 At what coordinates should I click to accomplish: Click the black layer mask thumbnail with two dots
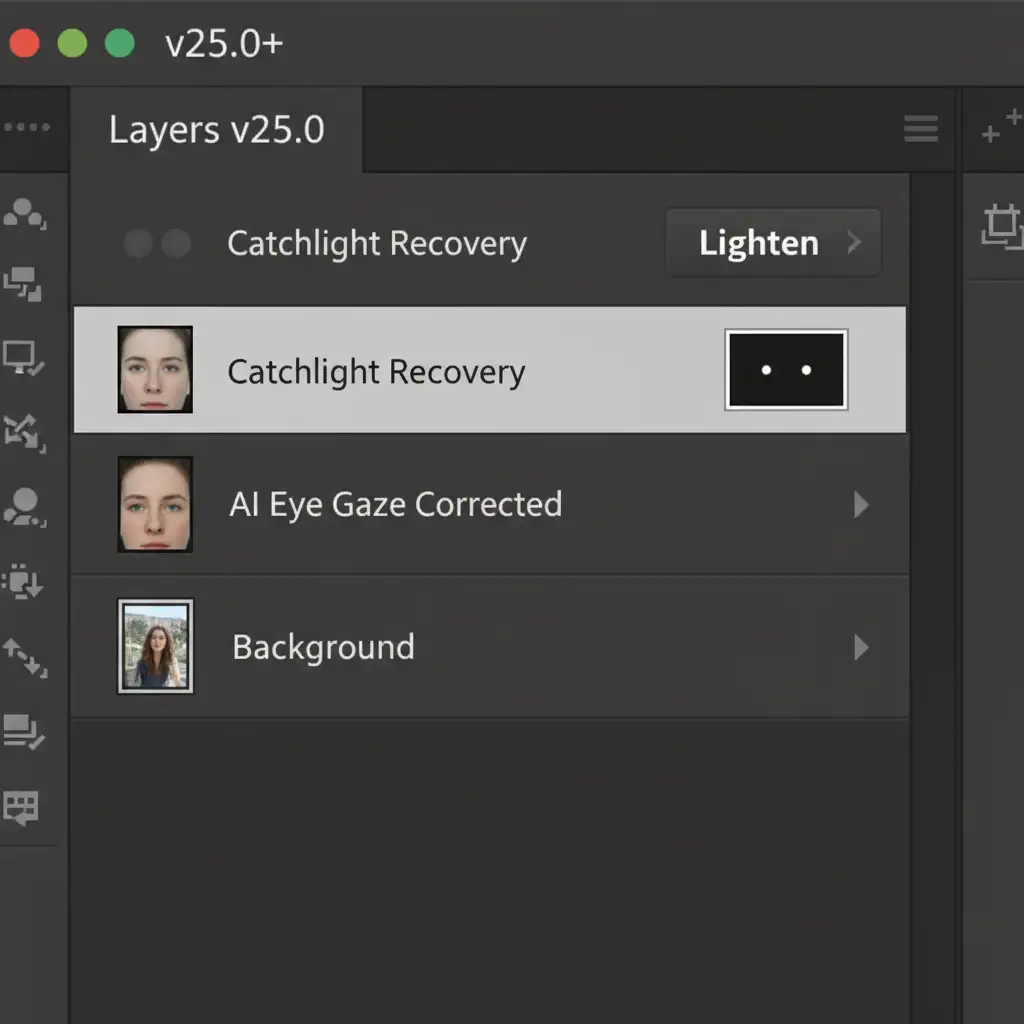[786, 370]
